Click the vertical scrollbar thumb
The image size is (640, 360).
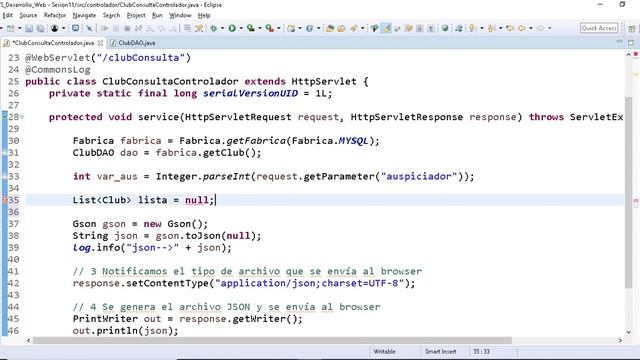pos(629,193)
